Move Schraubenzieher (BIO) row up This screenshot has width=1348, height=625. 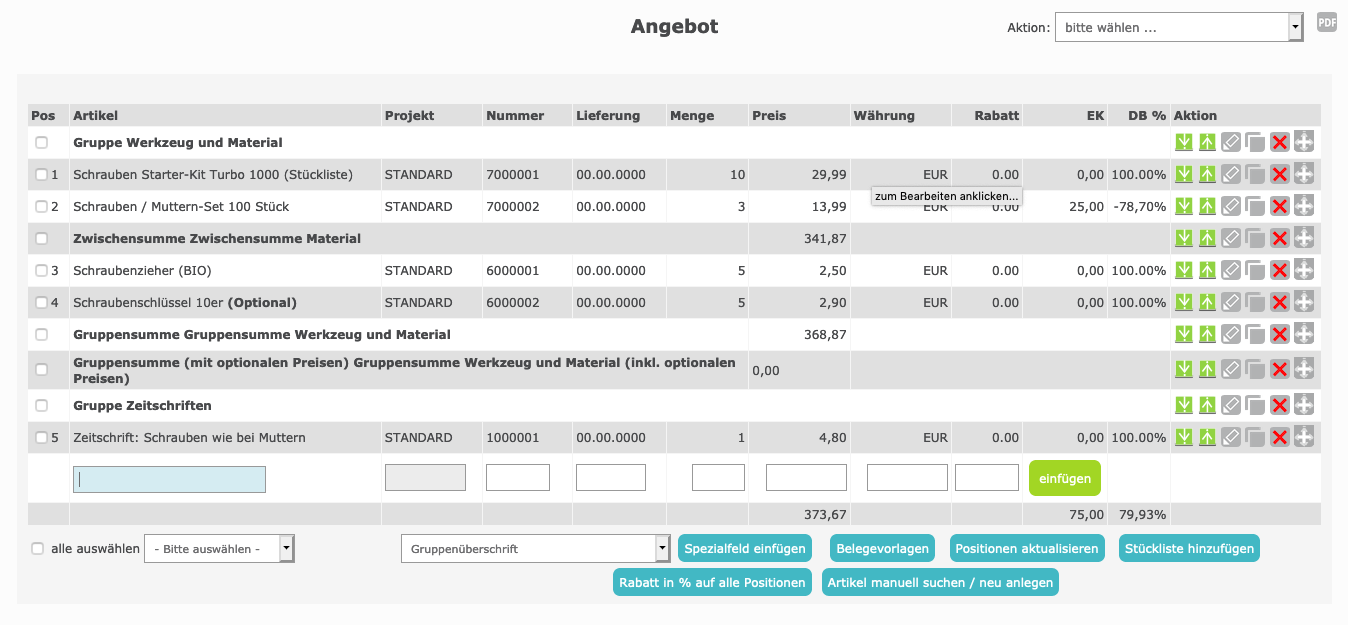[x=1207, y=271]
